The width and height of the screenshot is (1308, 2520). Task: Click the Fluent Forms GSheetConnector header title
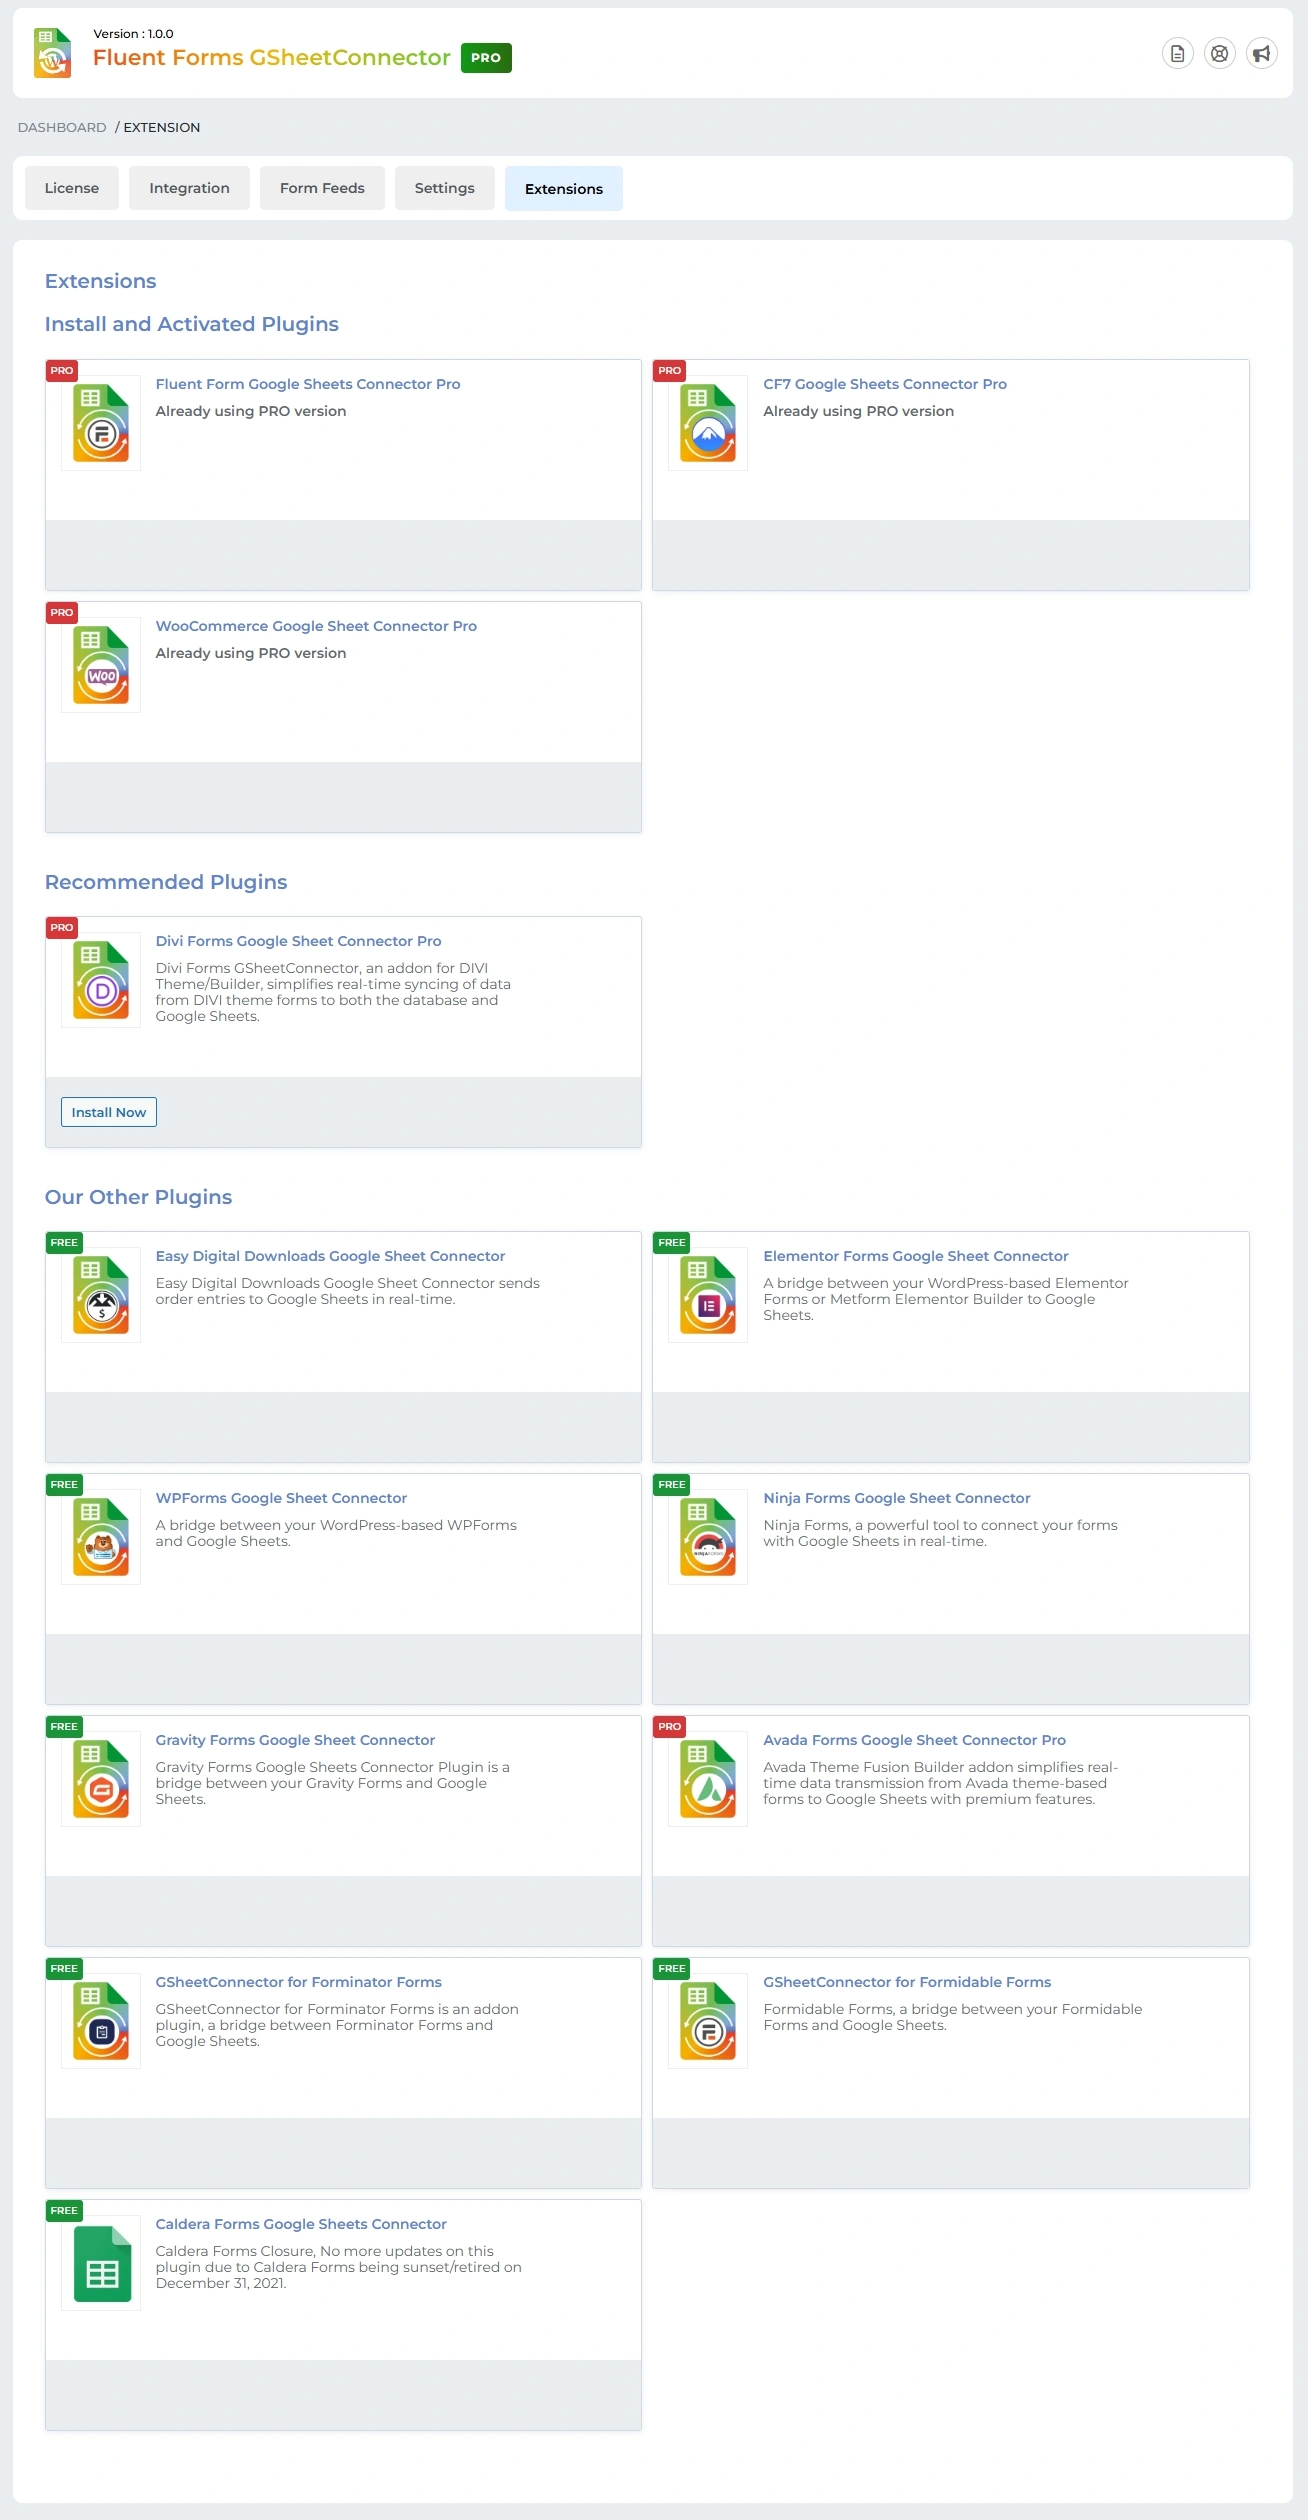[272, 58]
